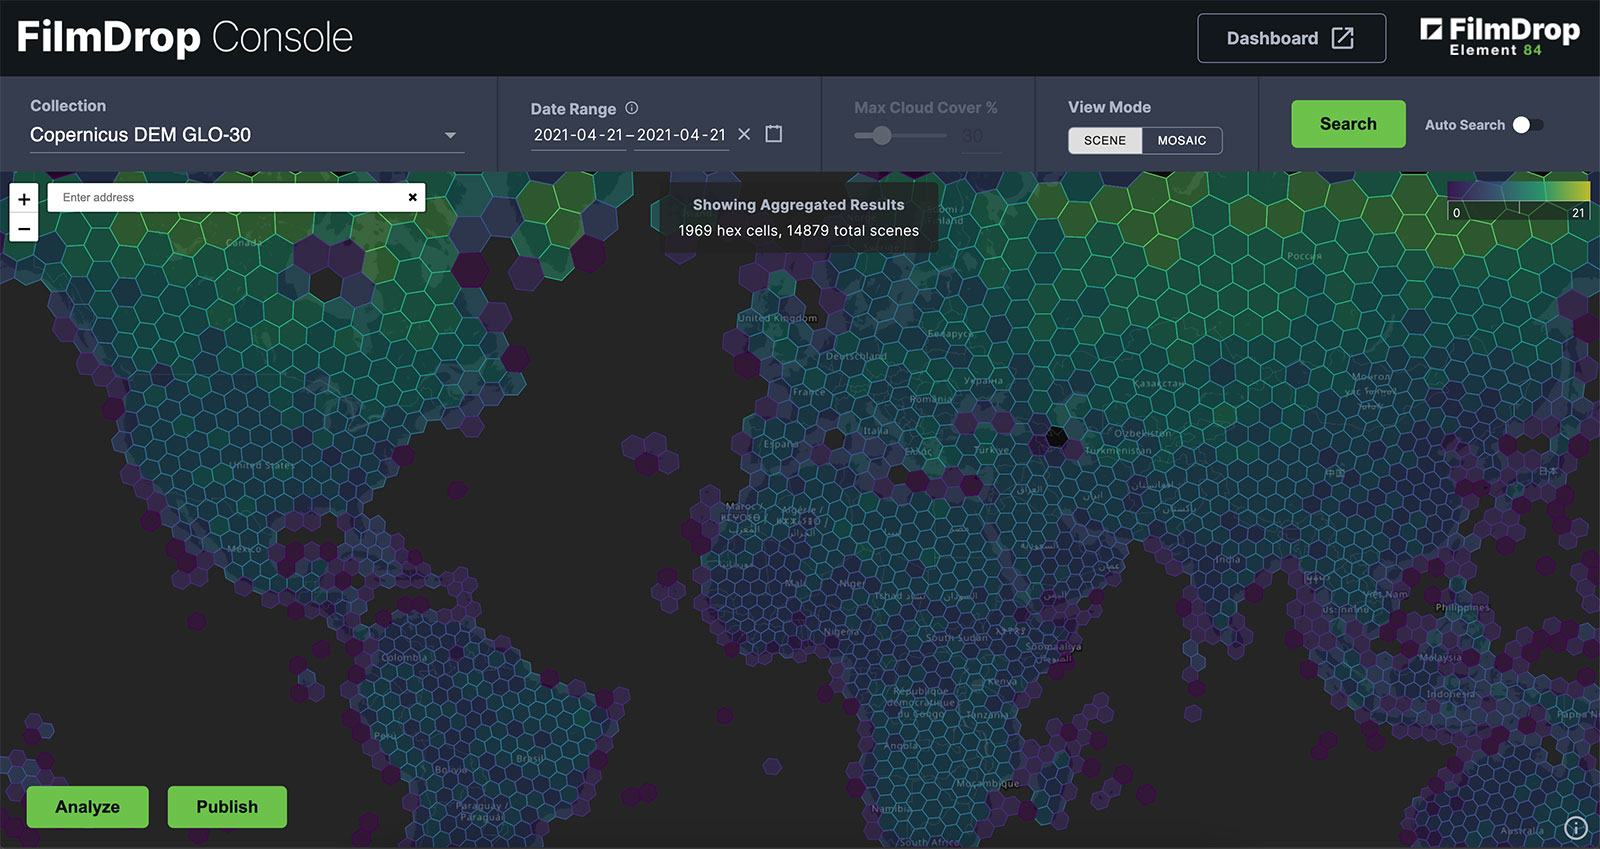This screenshot has width=1600, height=849.
Task: Click the hex density color legend bar
Action: pos(1518,190)
